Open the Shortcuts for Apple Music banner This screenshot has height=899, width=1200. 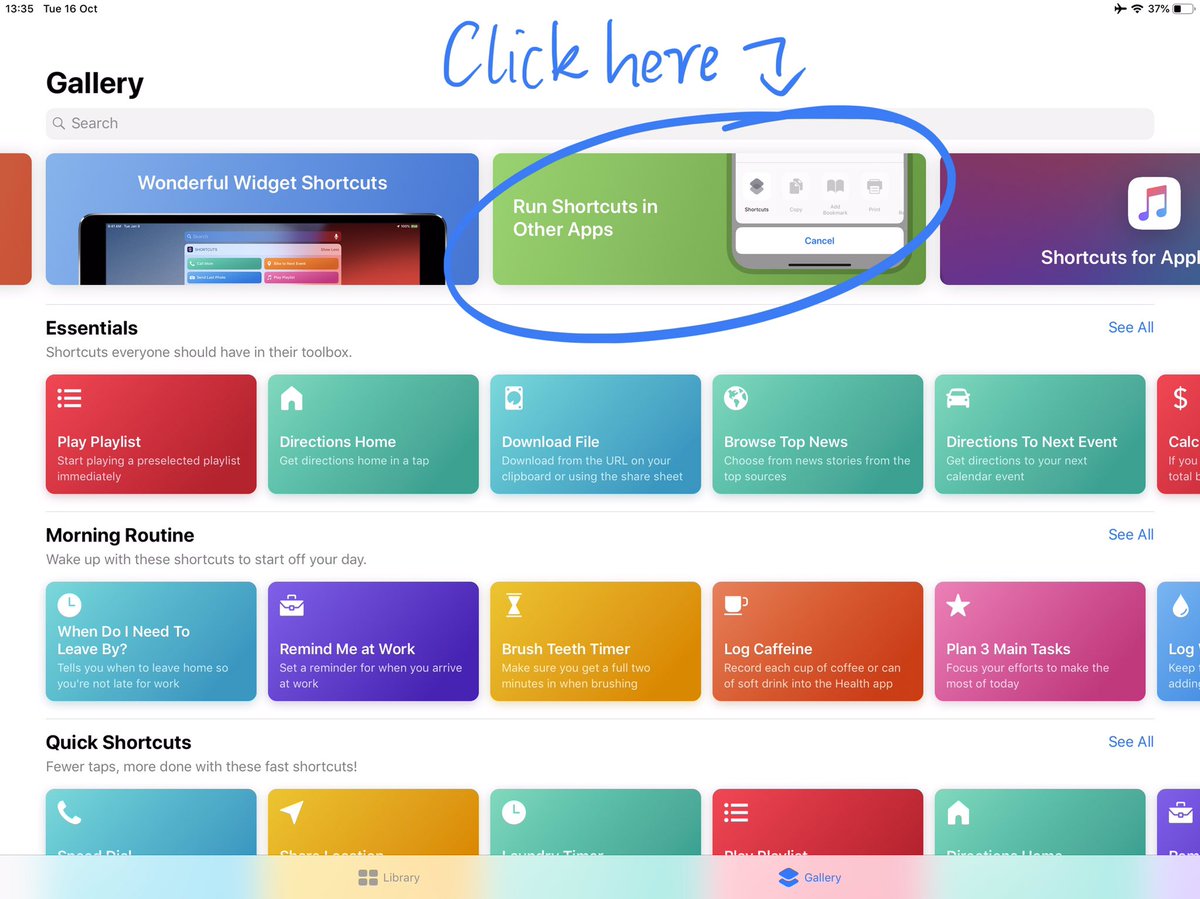1070,219
